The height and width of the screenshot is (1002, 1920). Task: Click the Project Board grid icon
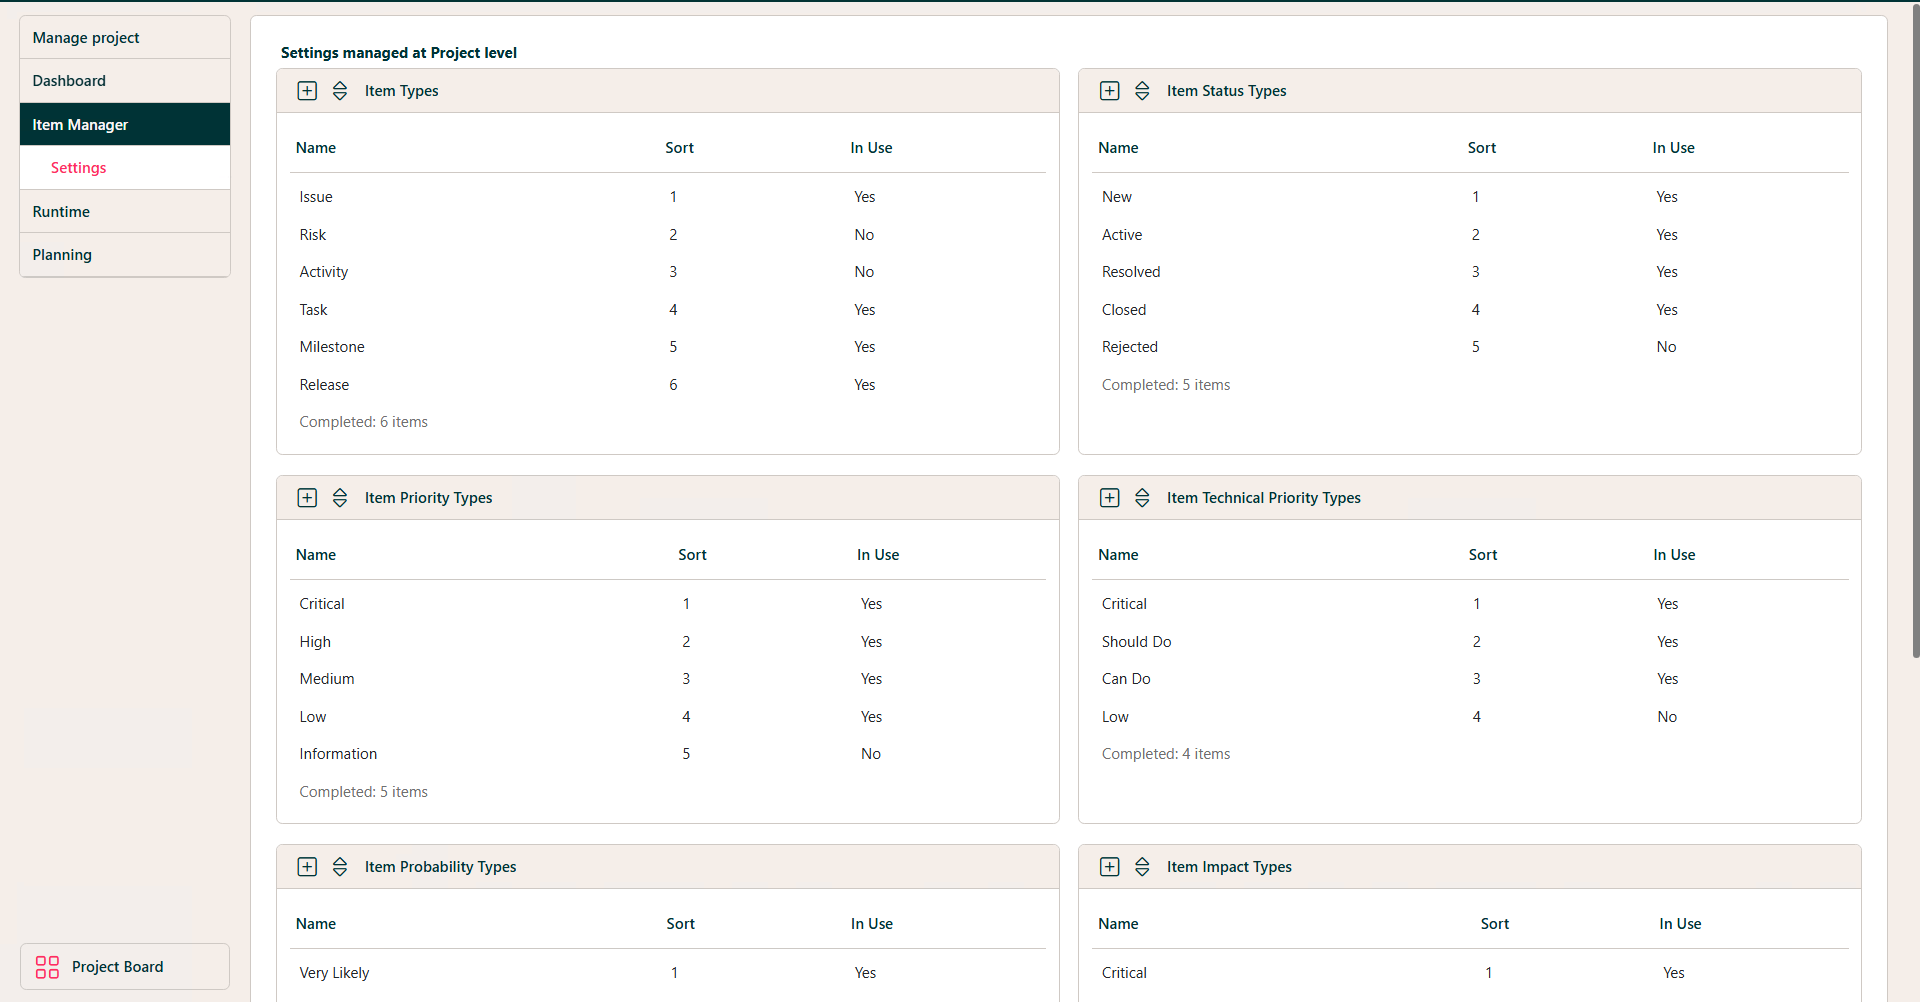pyautogui.click(x=47, y=966)
